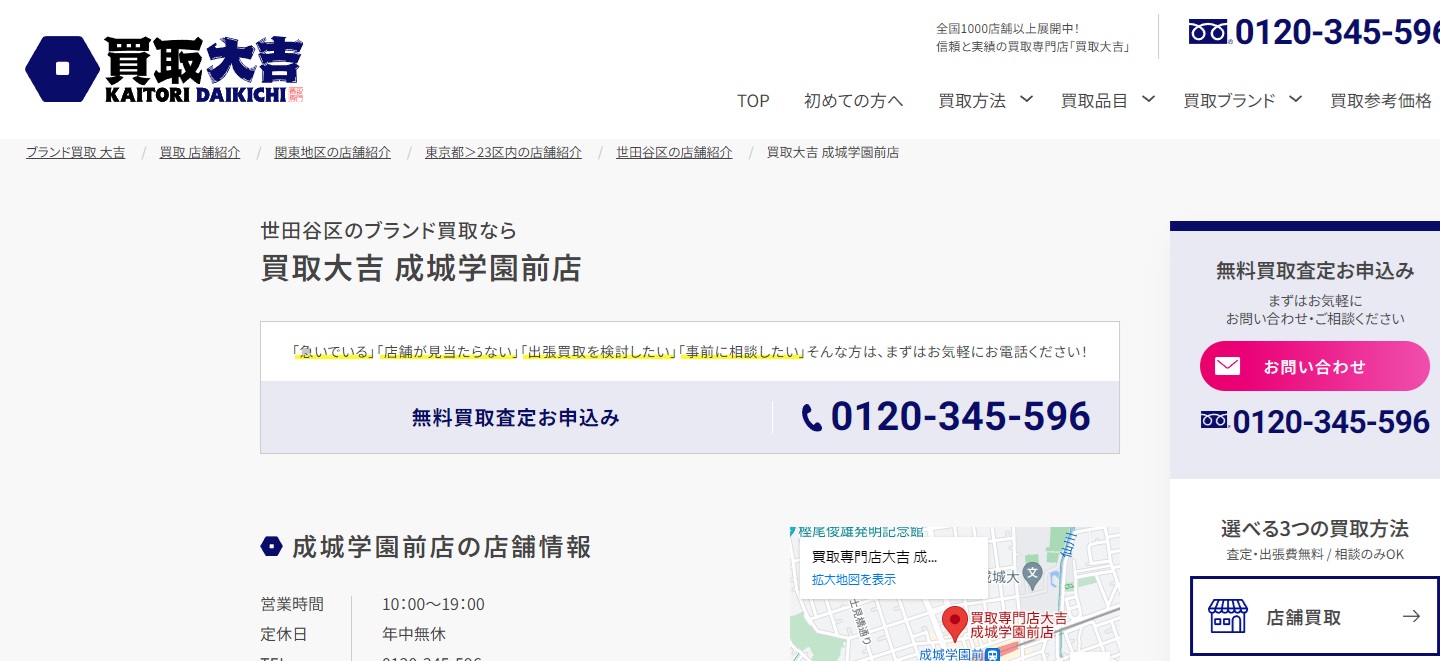Open the 初めての方へ menu item
Image resolution: width=1440 pixels, height=661 pixels.
853,100
